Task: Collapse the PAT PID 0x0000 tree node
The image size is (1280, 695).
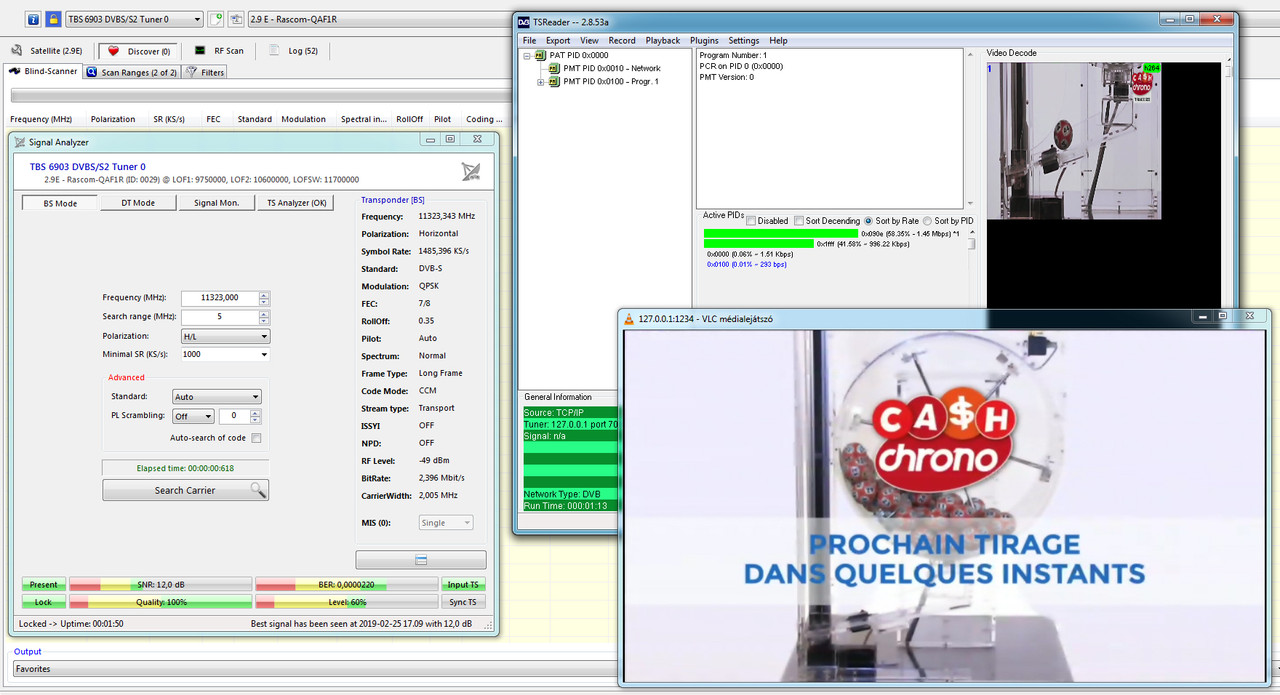Action: click(527, 55)
